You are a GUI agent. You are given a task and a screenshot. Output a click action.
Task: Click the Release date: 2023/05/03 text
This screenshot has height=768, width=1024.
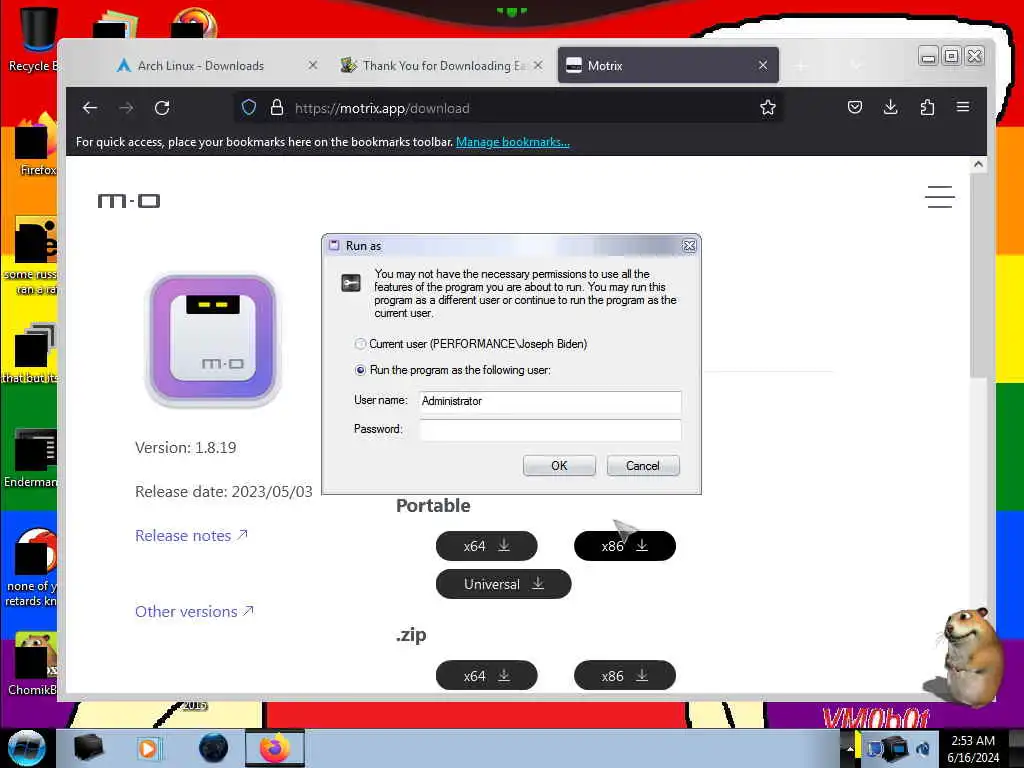[x=224, y=491]
